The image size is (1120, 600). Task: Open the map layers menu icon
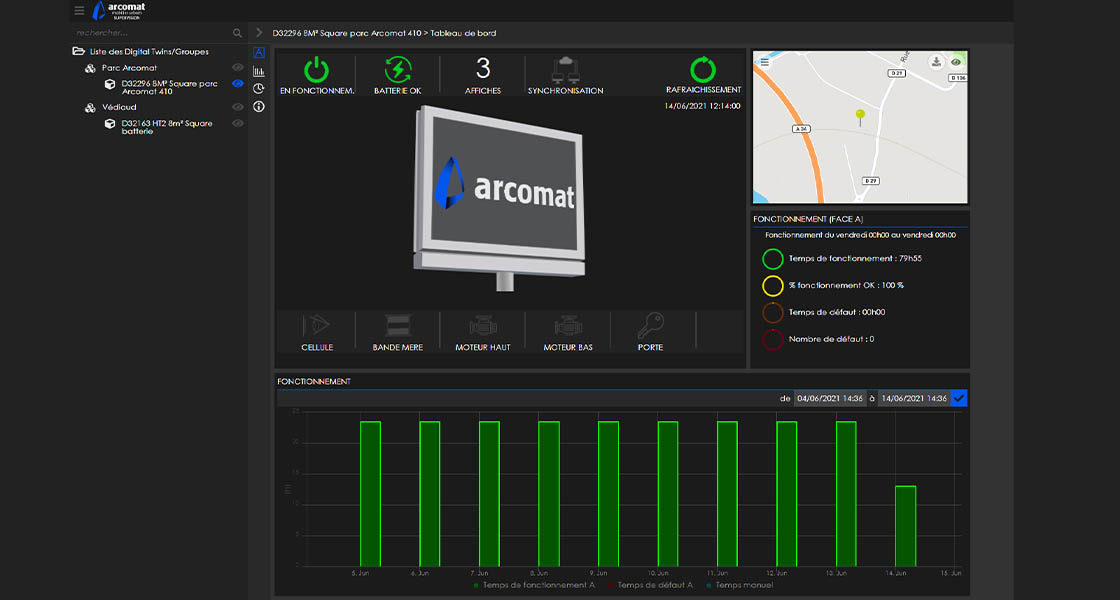click(764, 62)
